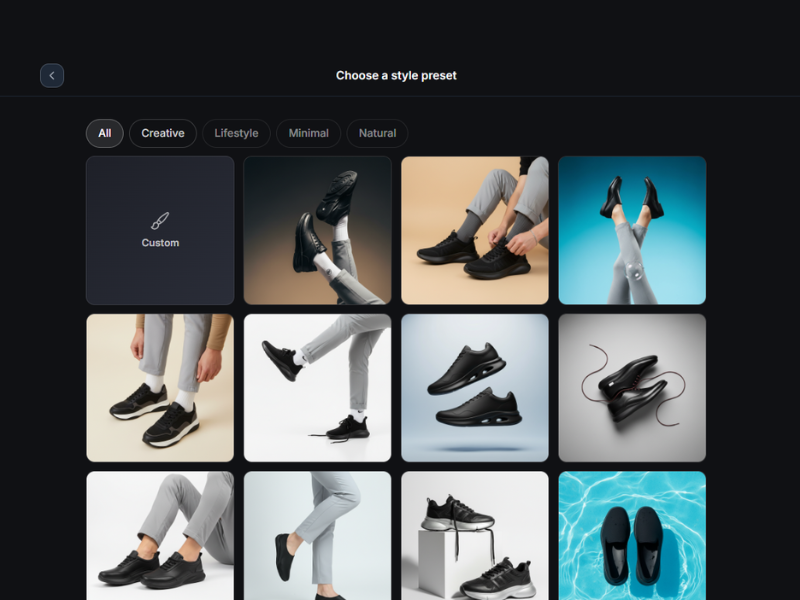
Task: Choose the floating sneakers pale blue preset
Action: click(475, 388)
